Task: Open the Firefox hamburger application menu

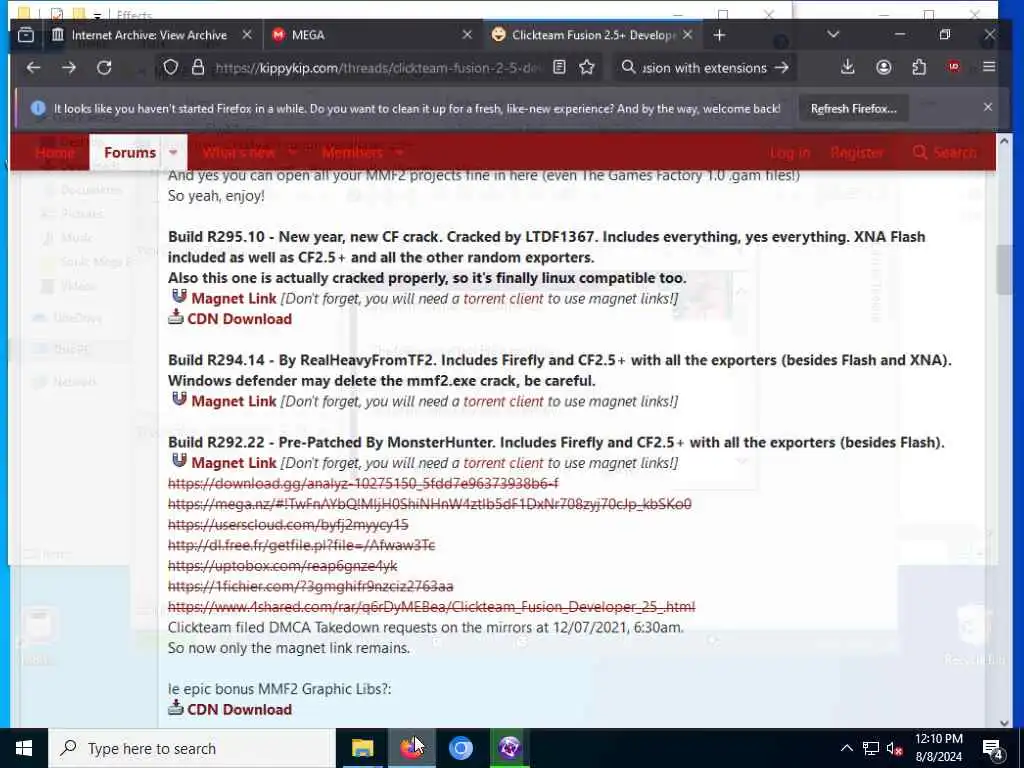Action: click(989, 67)
